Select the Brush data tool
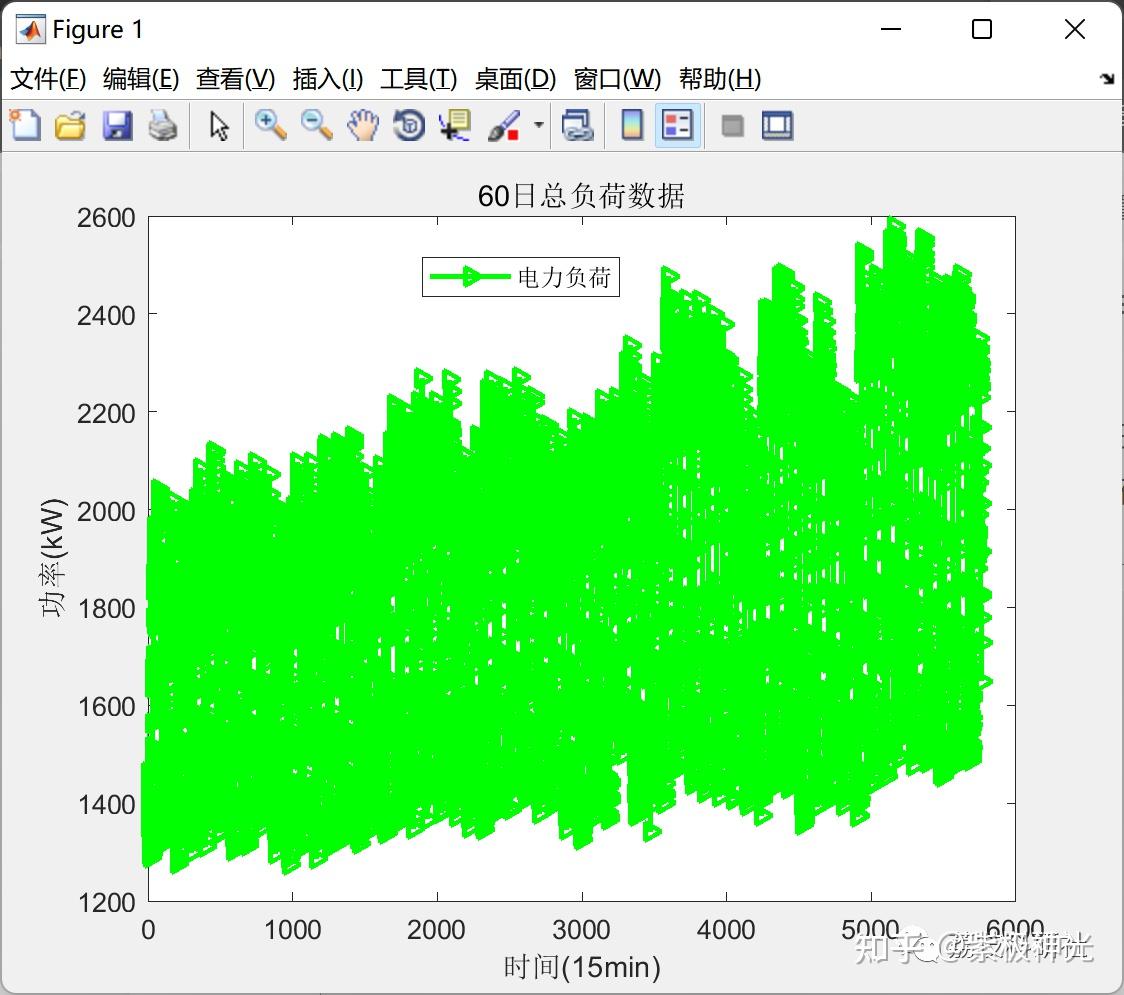 (x=504, y=125)
